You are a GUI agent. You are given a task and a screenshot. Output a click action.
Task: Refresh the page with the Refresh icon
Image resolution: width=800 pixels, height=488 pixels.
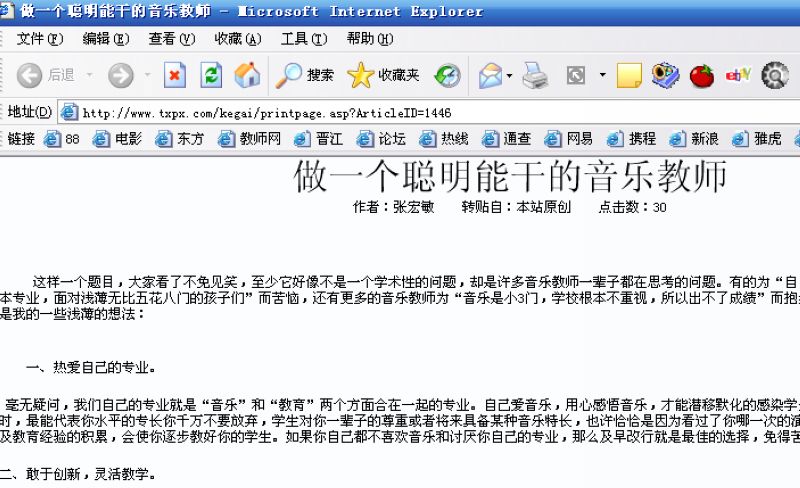(x=211, y=76)
